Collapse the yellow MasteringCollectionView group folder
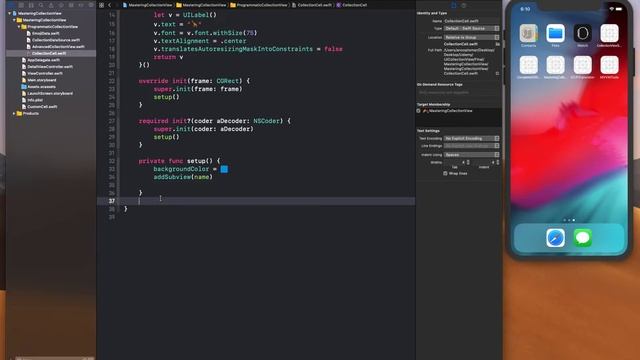 coord(14,20)
